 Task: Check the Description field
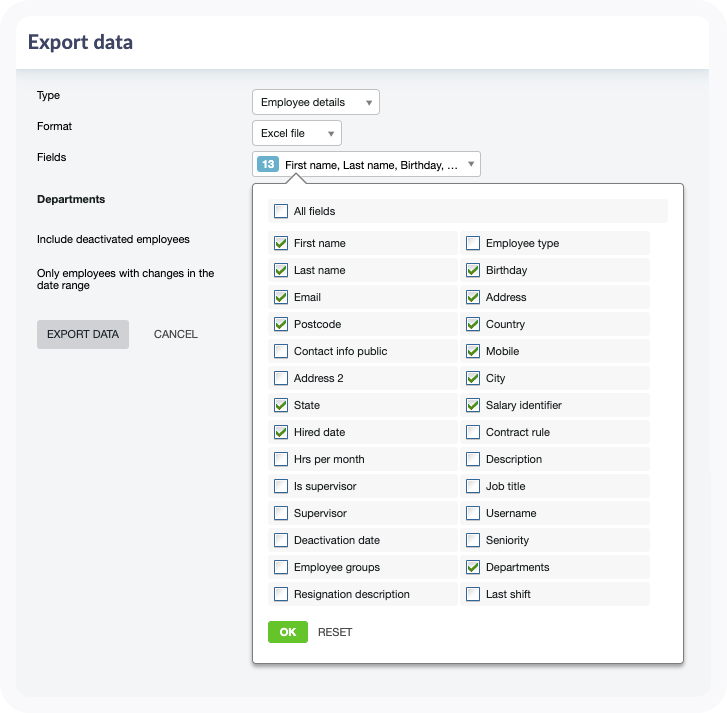coord(473,459)
